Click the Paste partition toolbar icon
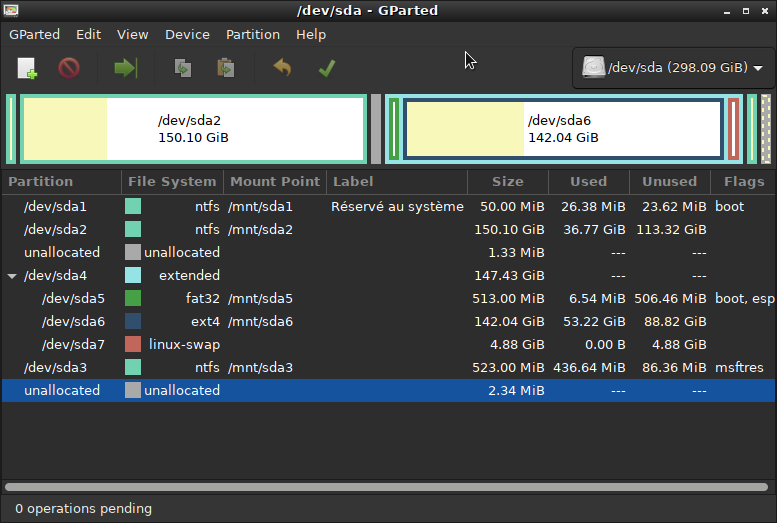Screen dimensions: 777x523 225,68
